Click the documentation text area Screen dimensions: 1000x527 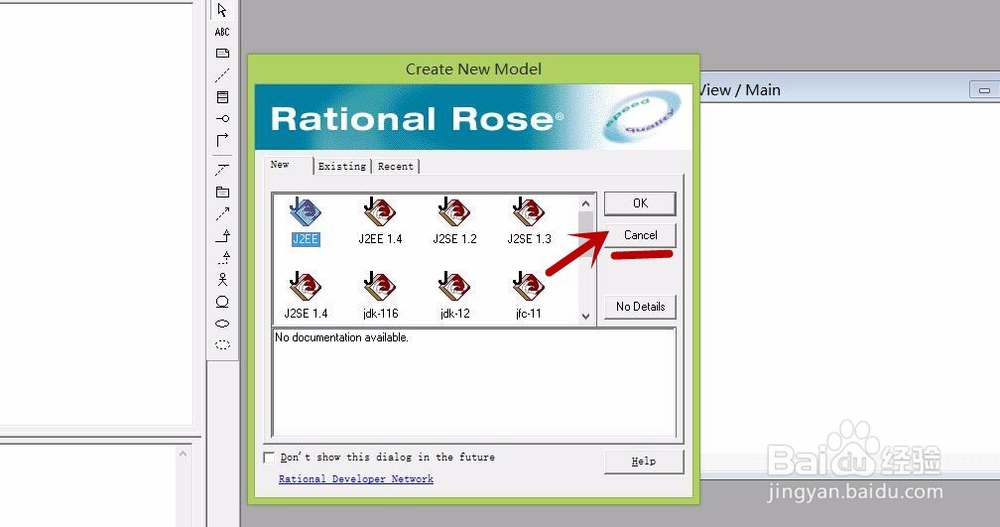474,383
